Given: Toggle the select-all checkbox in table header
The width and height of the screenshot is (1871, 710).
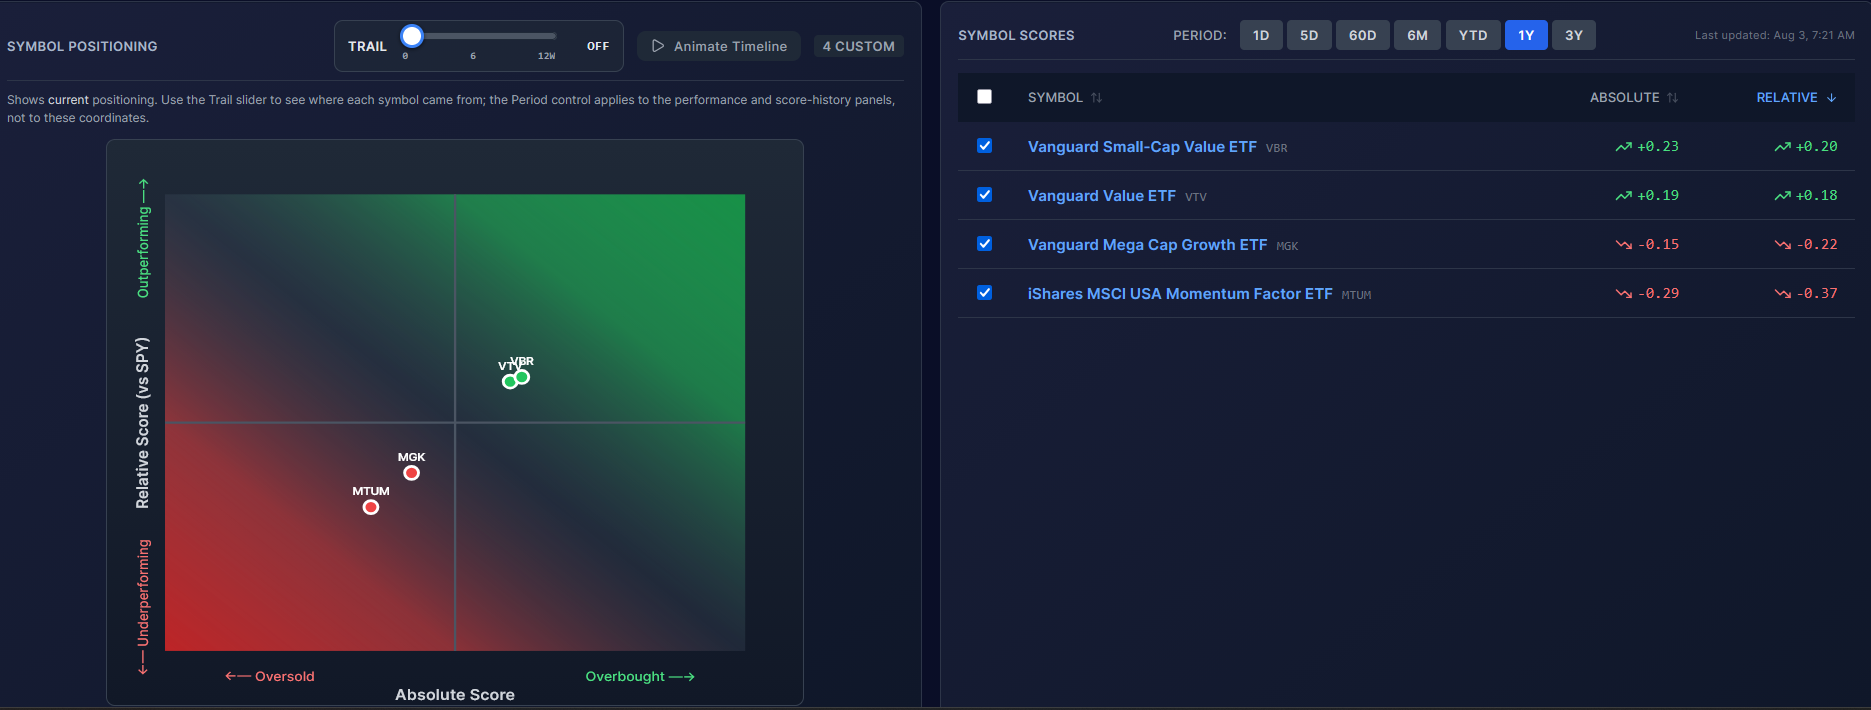Looking at the screenshot, I should (x=984, y=97).
